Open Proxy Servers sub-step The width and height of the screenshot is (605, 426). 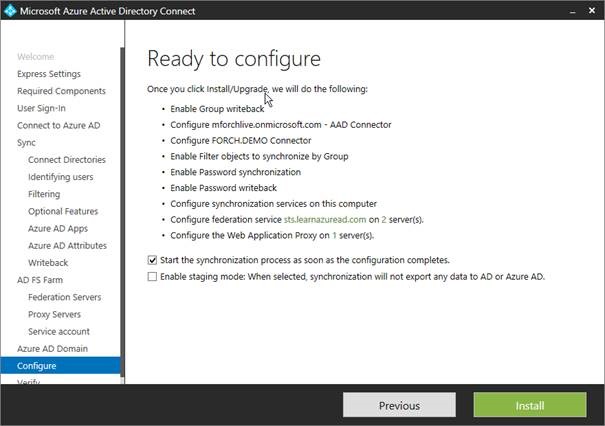pyautogui.click(x=54, y=314)
